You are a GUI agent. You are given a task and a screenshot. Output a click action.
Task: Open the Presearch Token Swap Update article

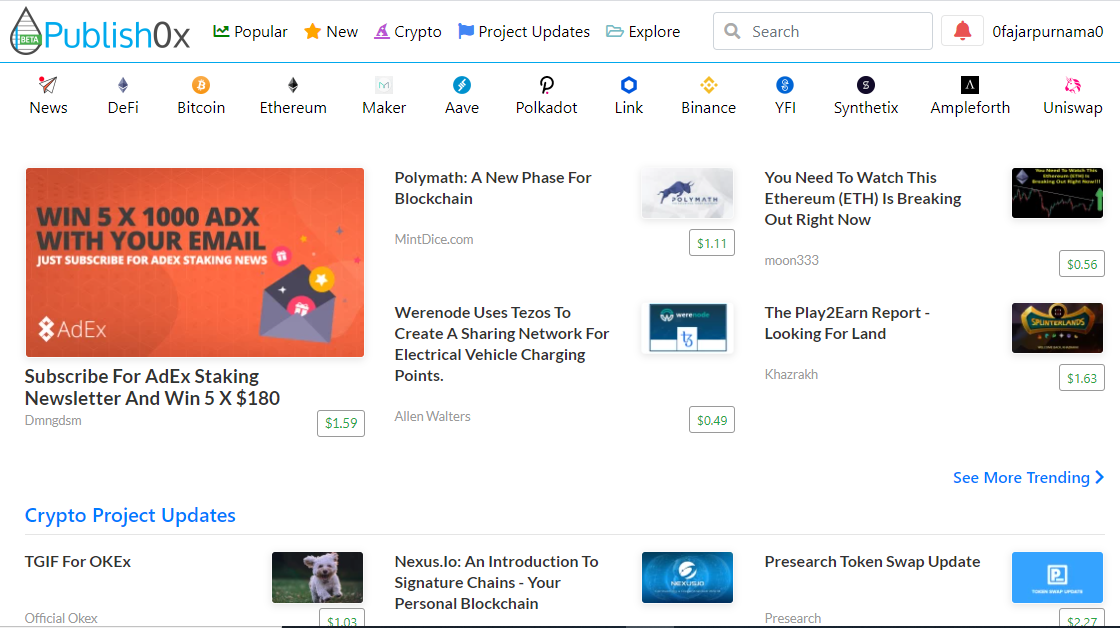[x=872, y=562]
